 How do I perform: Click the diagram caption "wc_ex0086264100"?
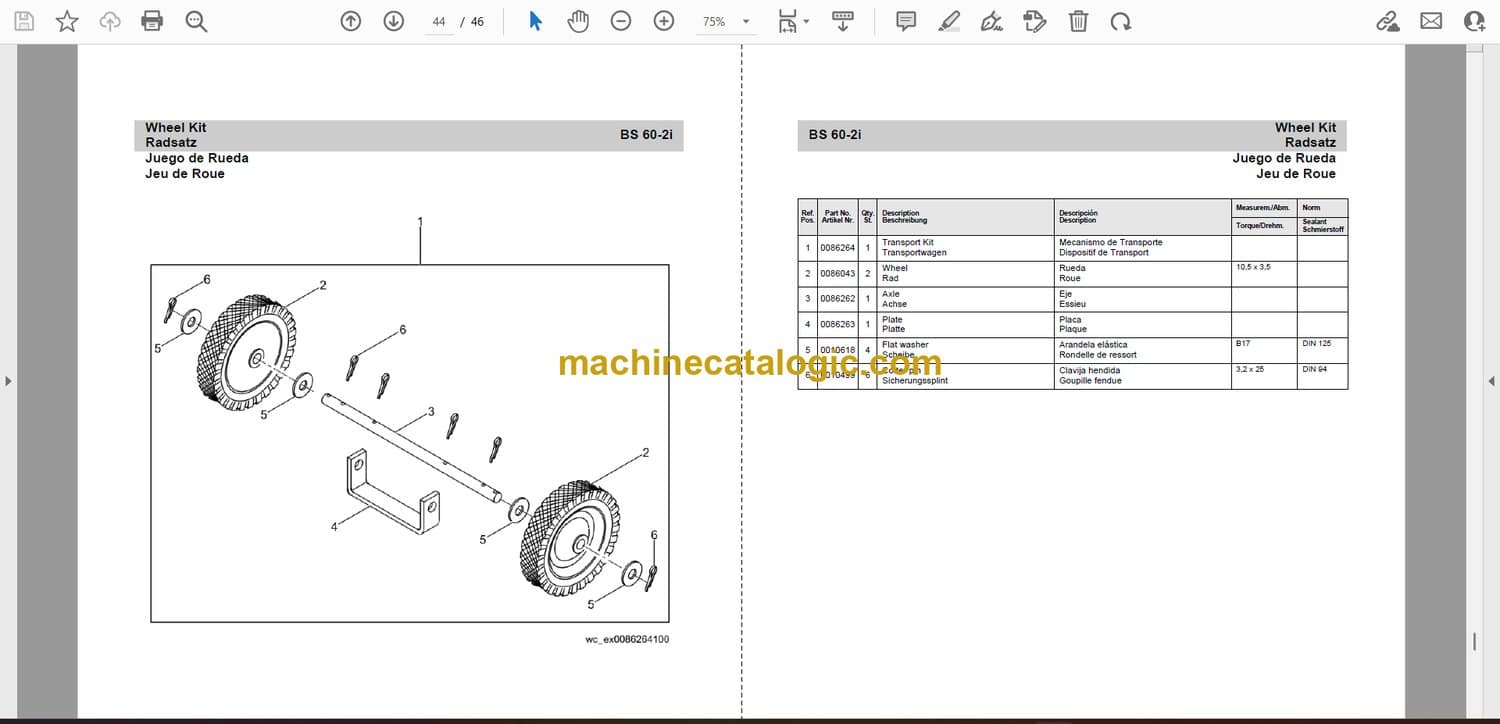tap(627, 640)
